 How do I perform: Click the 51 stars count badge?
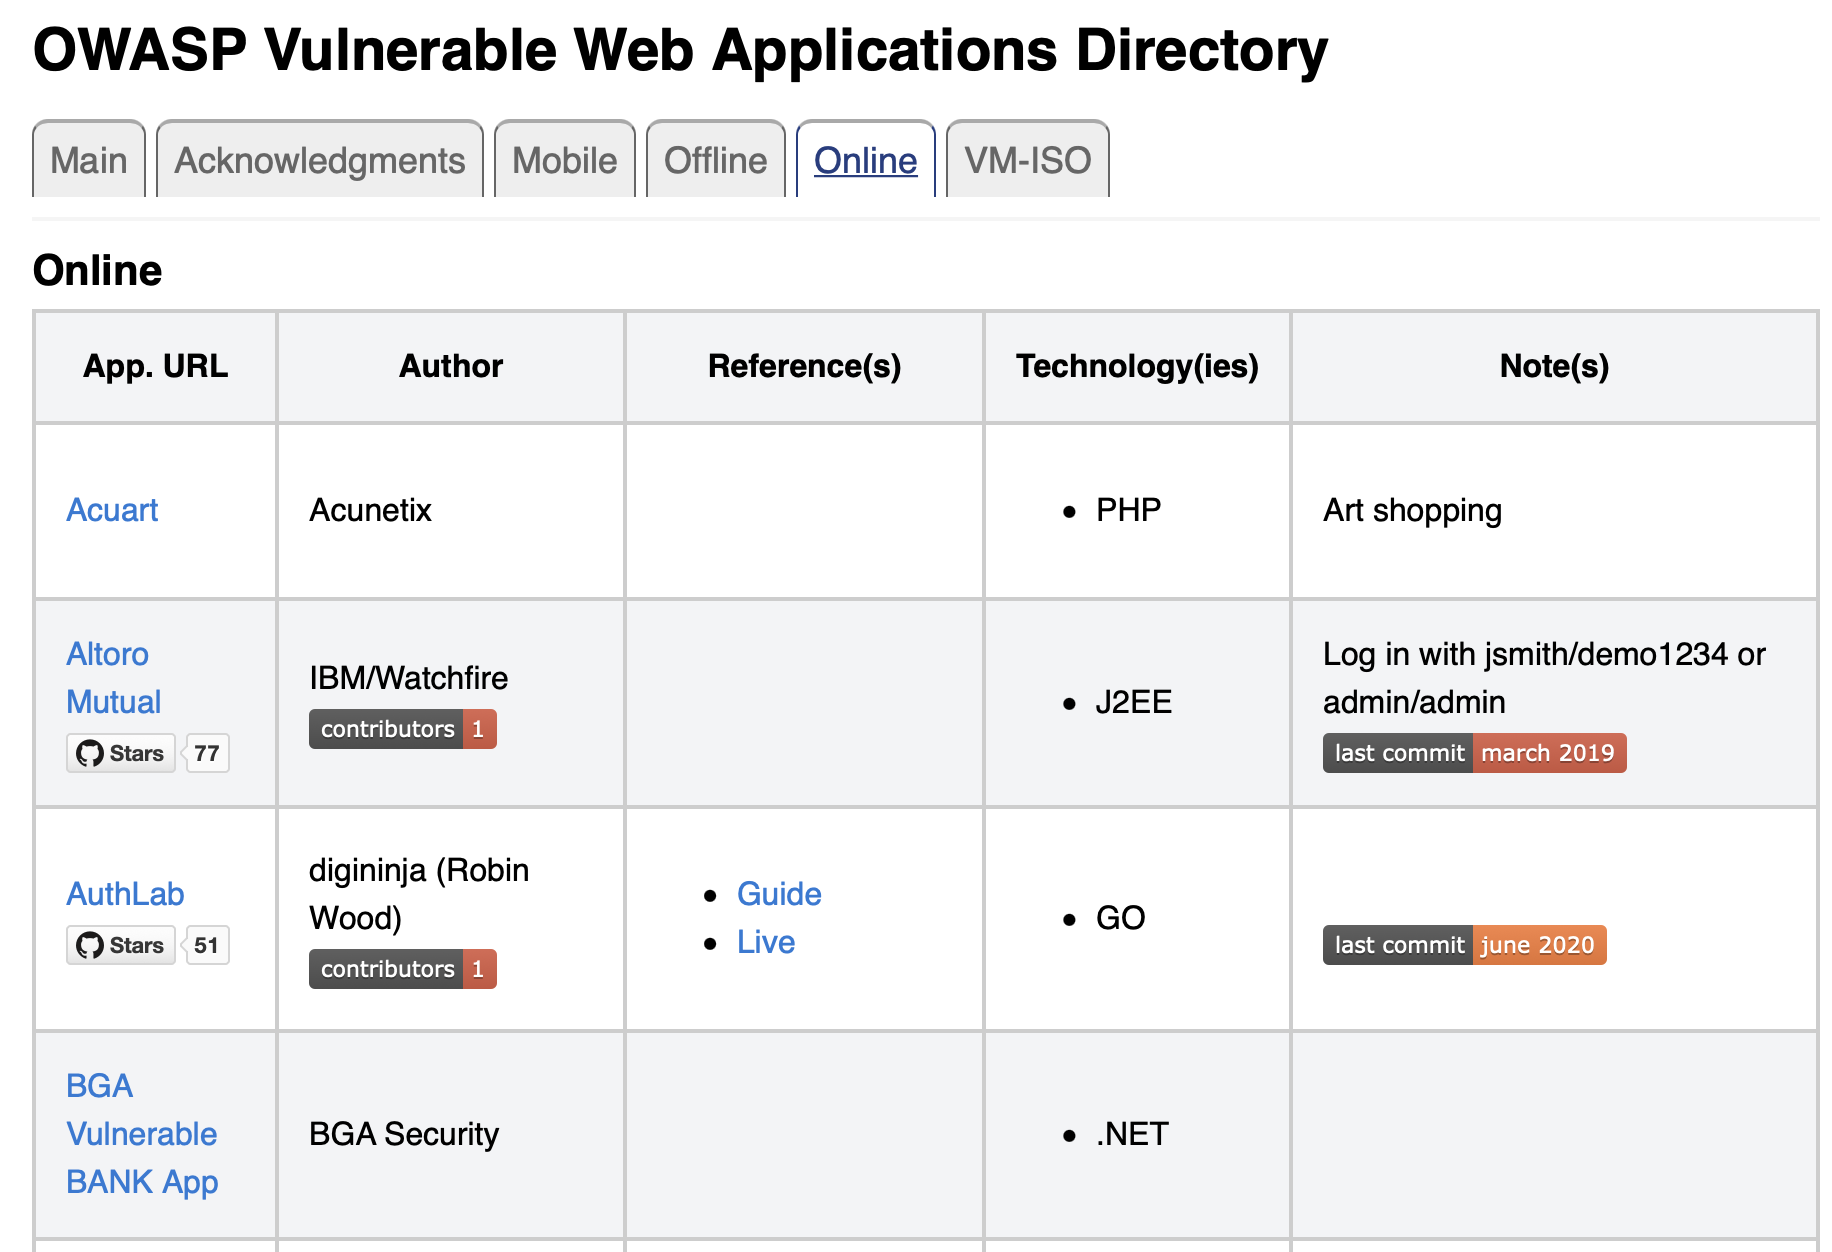point(207,945)
